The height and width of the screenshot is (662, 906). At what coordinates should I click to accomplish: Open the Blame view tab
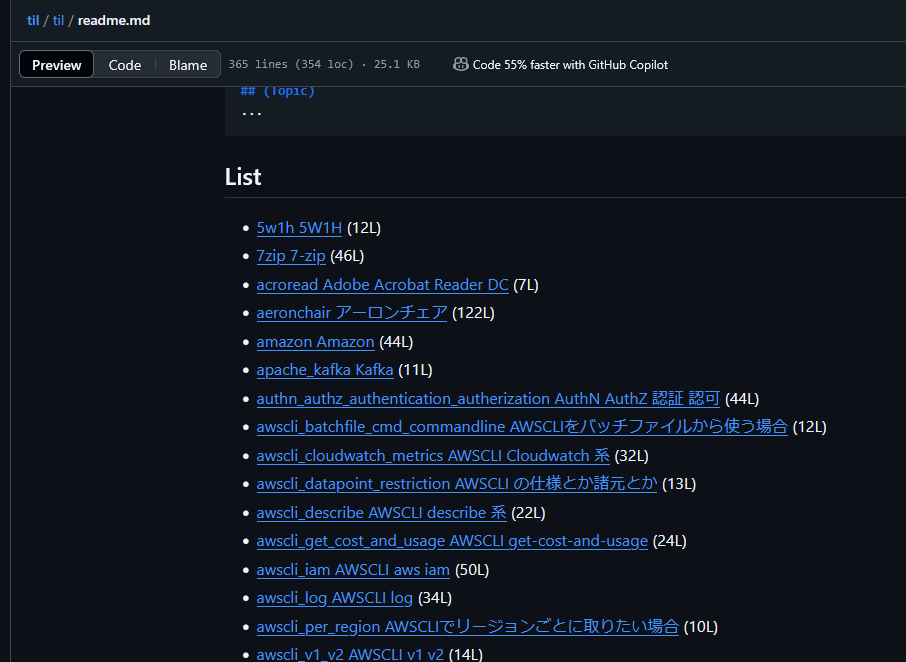click(188, 65)
